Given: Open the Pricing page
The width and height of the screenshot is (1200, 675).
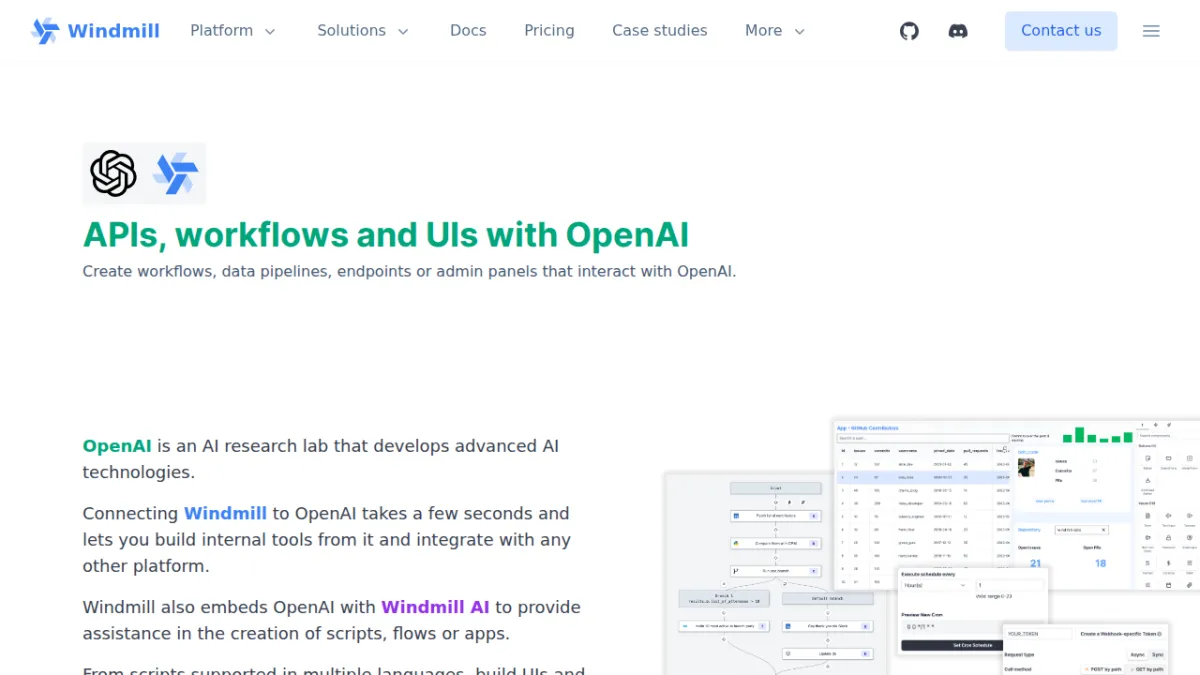Looking at the screenshot, I should pos(549,31).
